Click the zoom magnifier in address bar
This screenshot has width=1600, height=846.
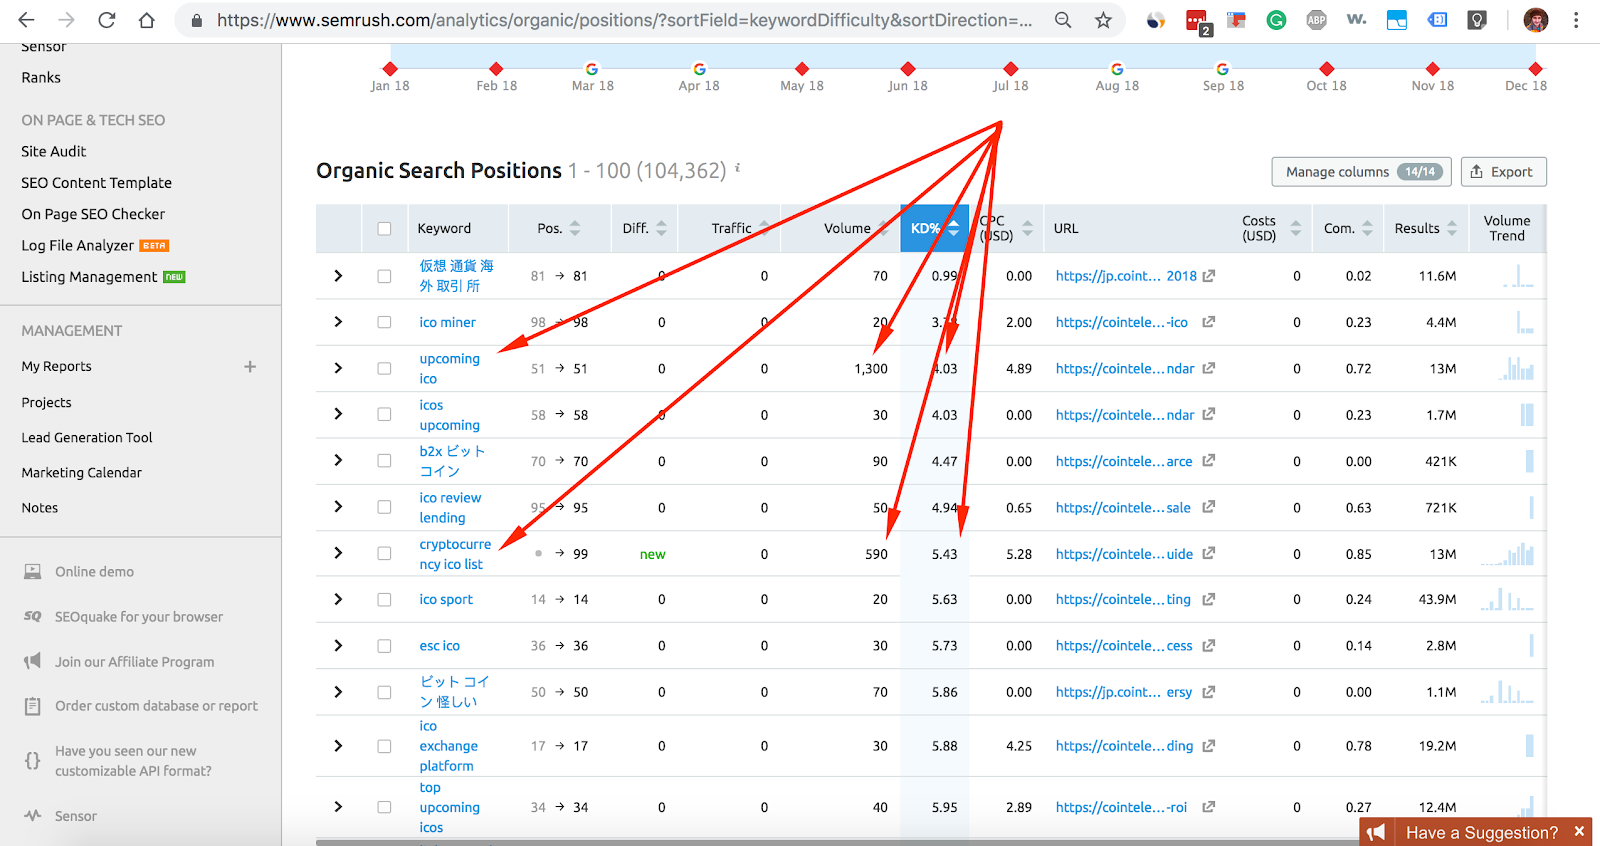[x=1063, y=20]
